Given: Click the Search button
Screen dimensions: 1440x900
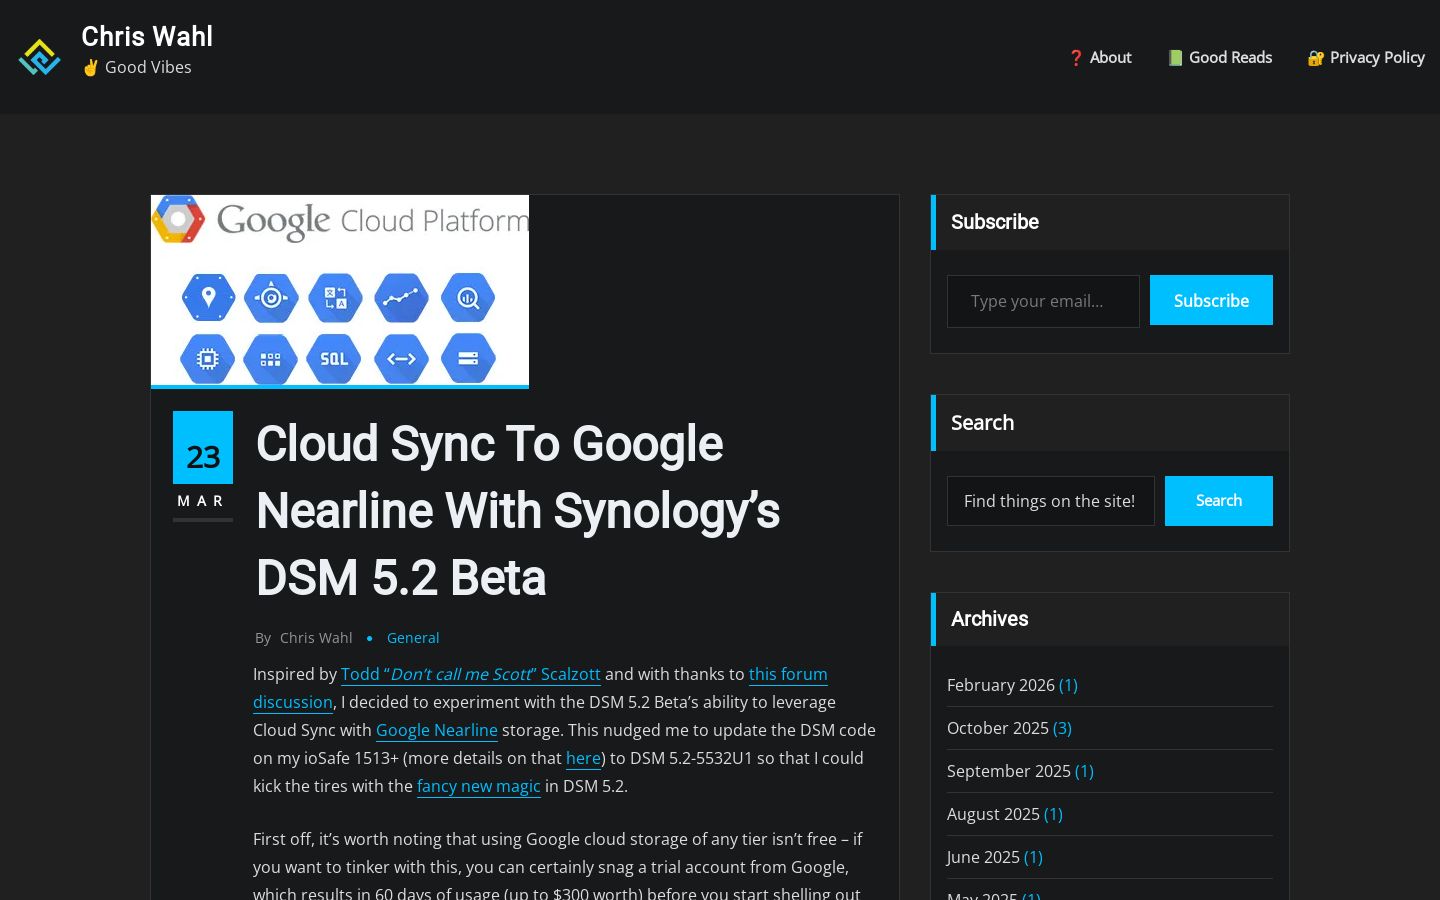Looking at the screenshot, I should pos(1219,501).
